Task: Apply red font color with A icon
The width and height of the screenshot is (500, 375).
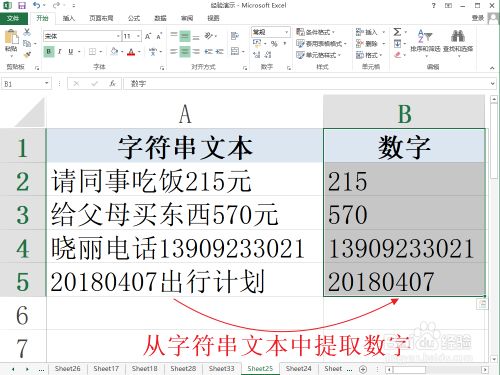Action: click(131, 52)
